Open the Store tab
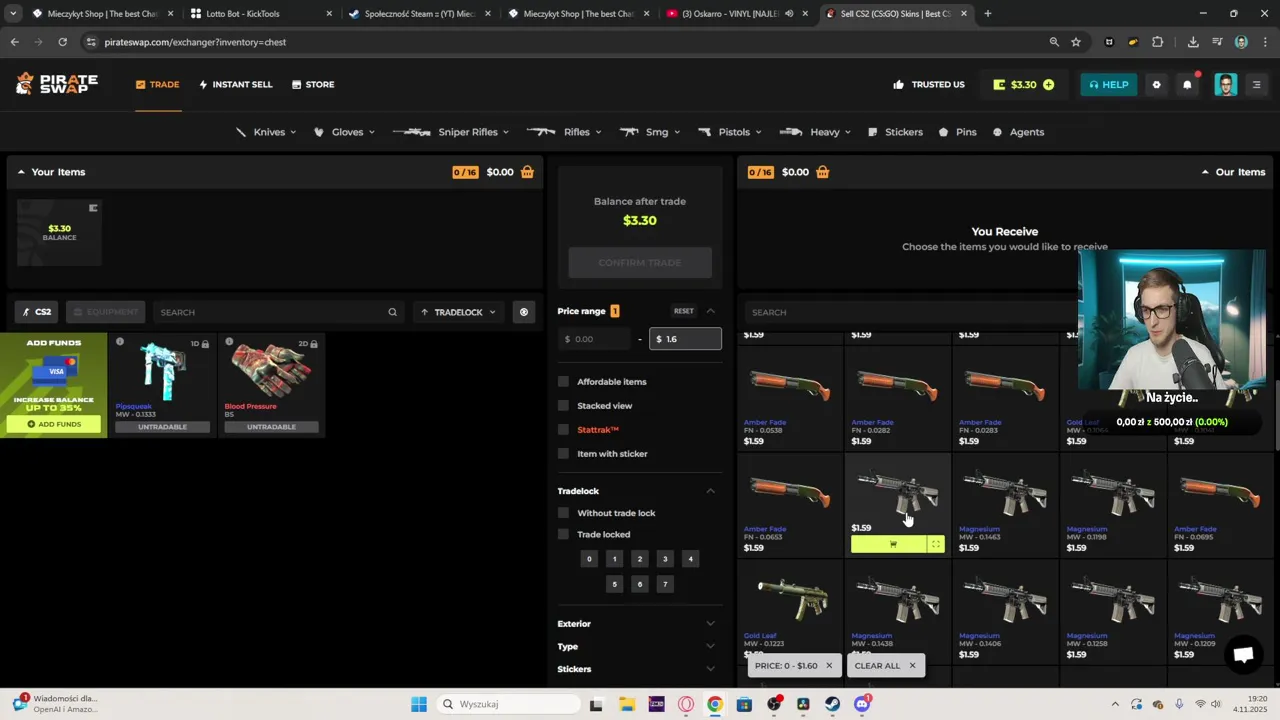The image size is (1280, 720). tap(313, 84)
